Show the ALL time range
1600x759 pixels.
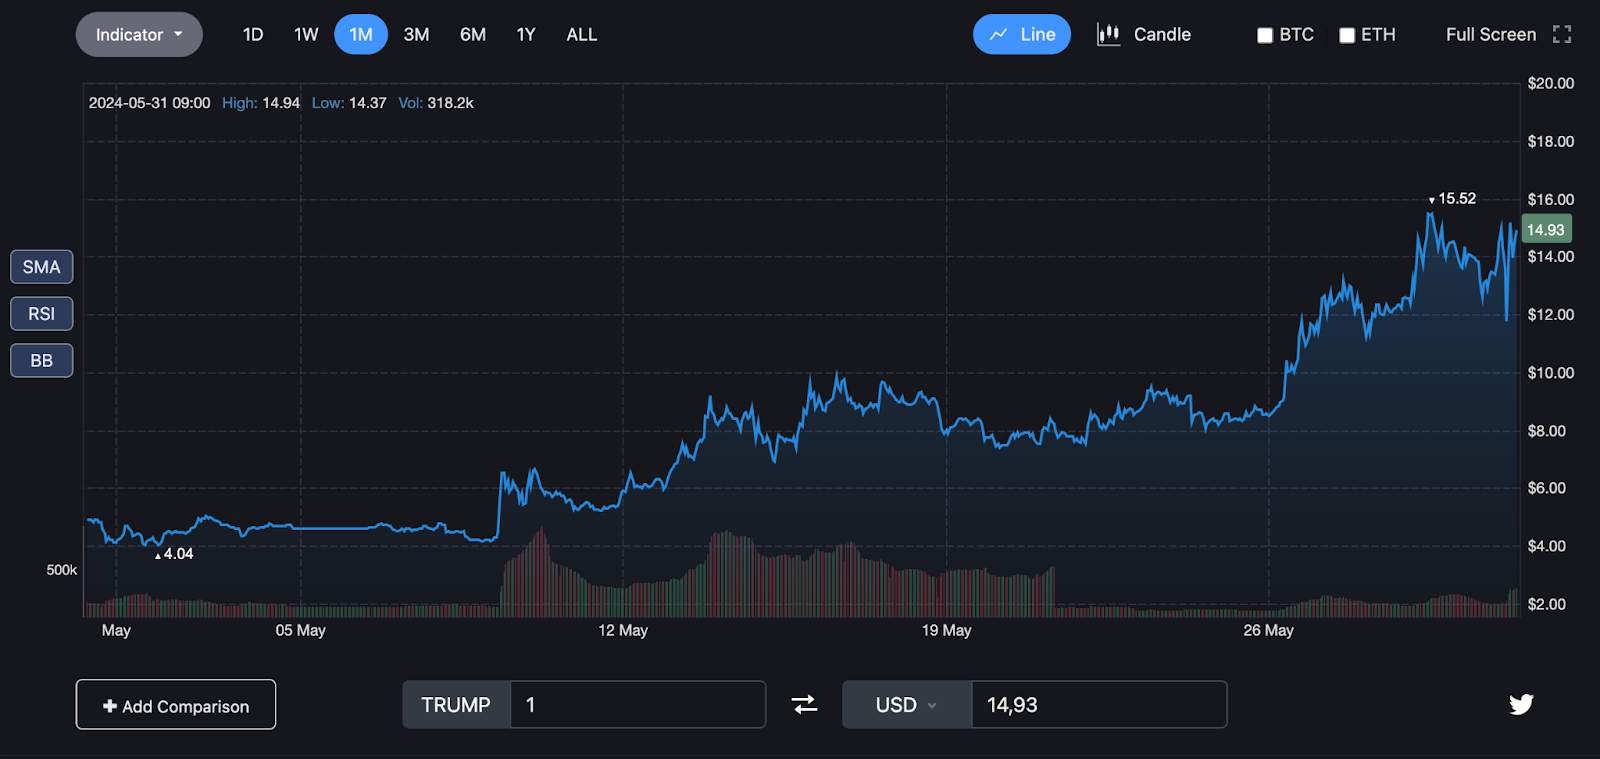click(582, 35)
